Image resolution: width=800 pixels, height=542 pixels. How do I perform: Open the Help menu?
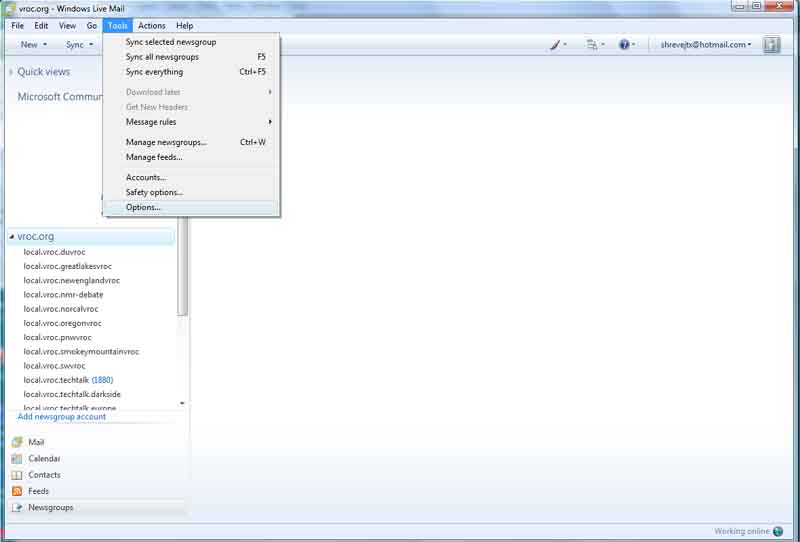pos(185,26)
